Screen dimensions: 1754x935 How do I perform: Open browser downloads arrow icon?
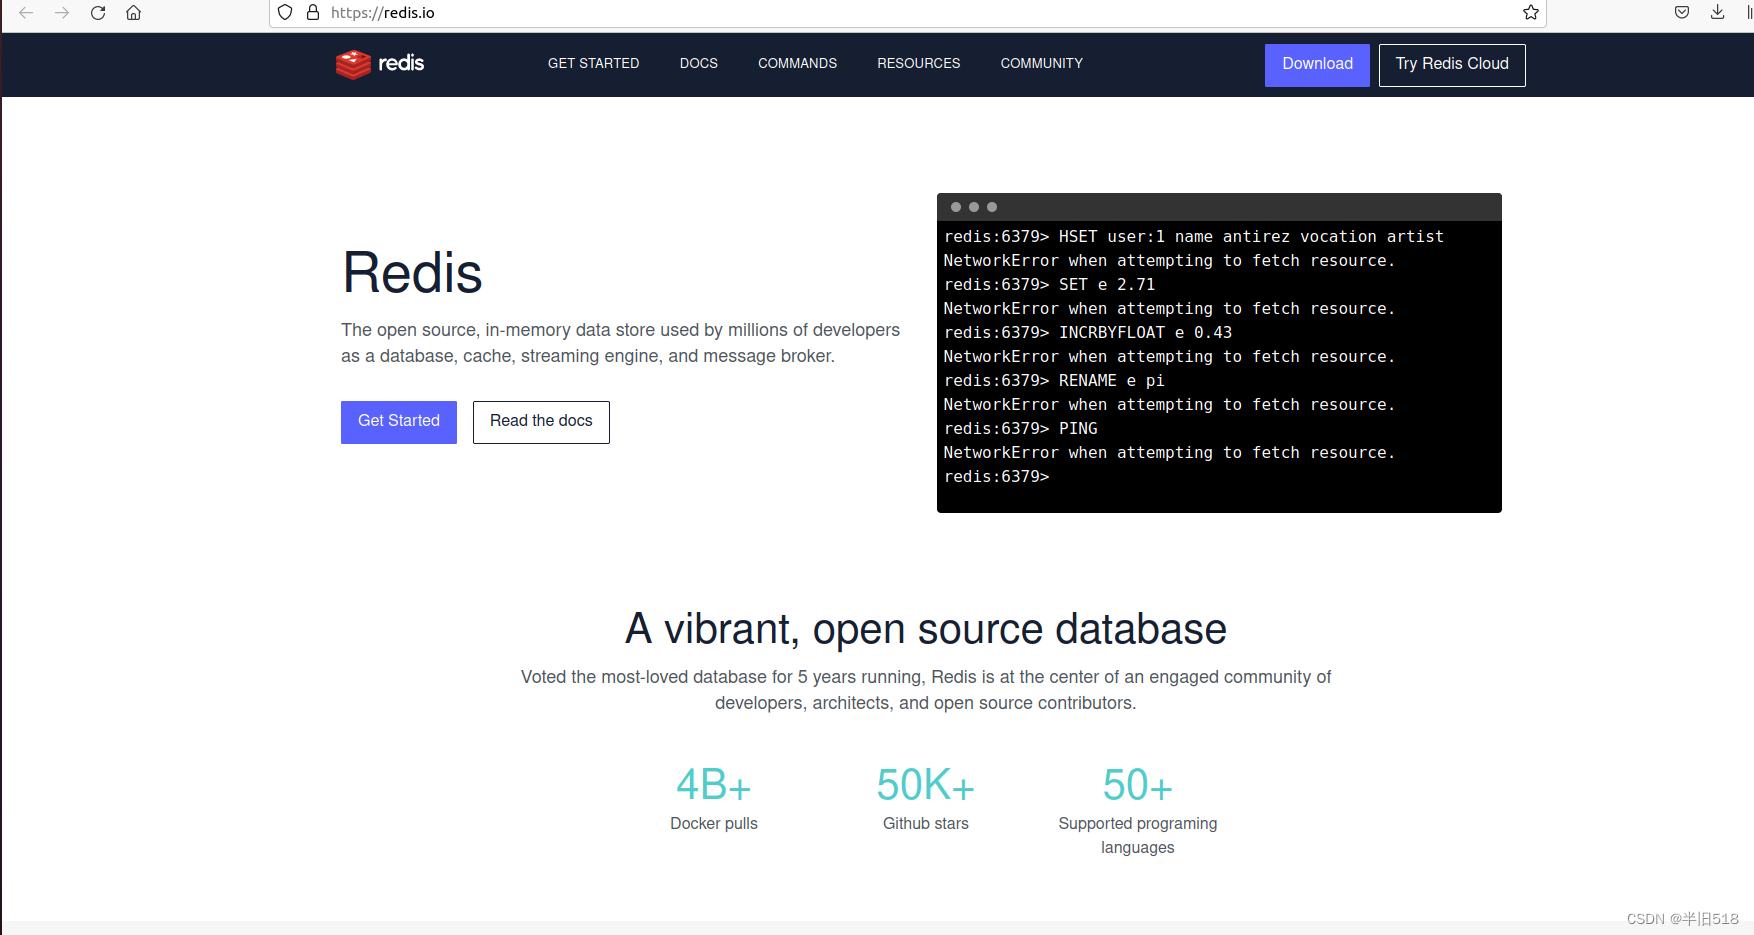pos(1717,13)
